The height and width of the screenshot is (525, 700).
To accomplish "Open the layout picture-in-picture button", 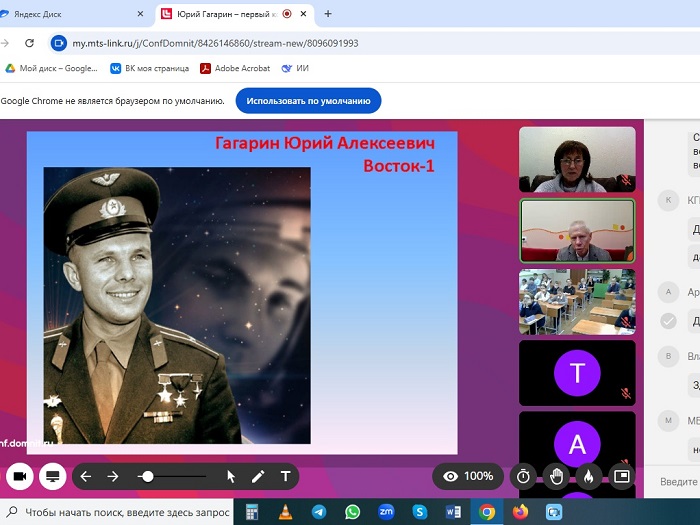I will 622,476.
